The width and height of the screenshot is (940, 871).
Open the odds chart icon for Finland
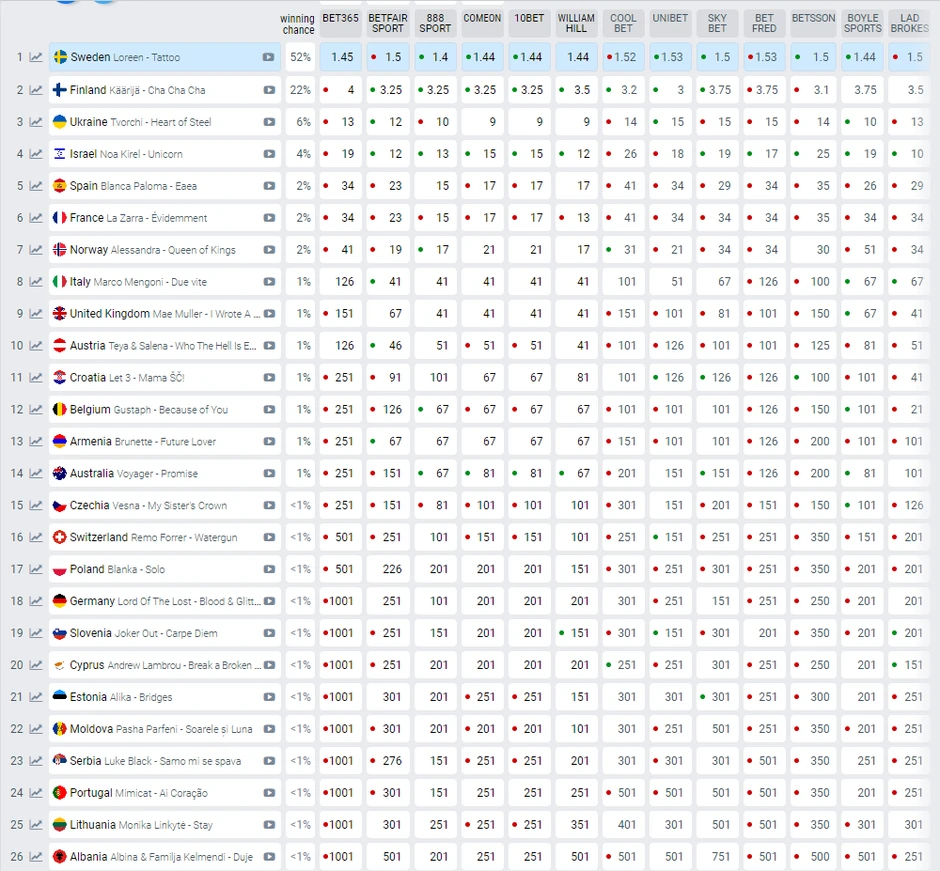[x=36, y=90]
